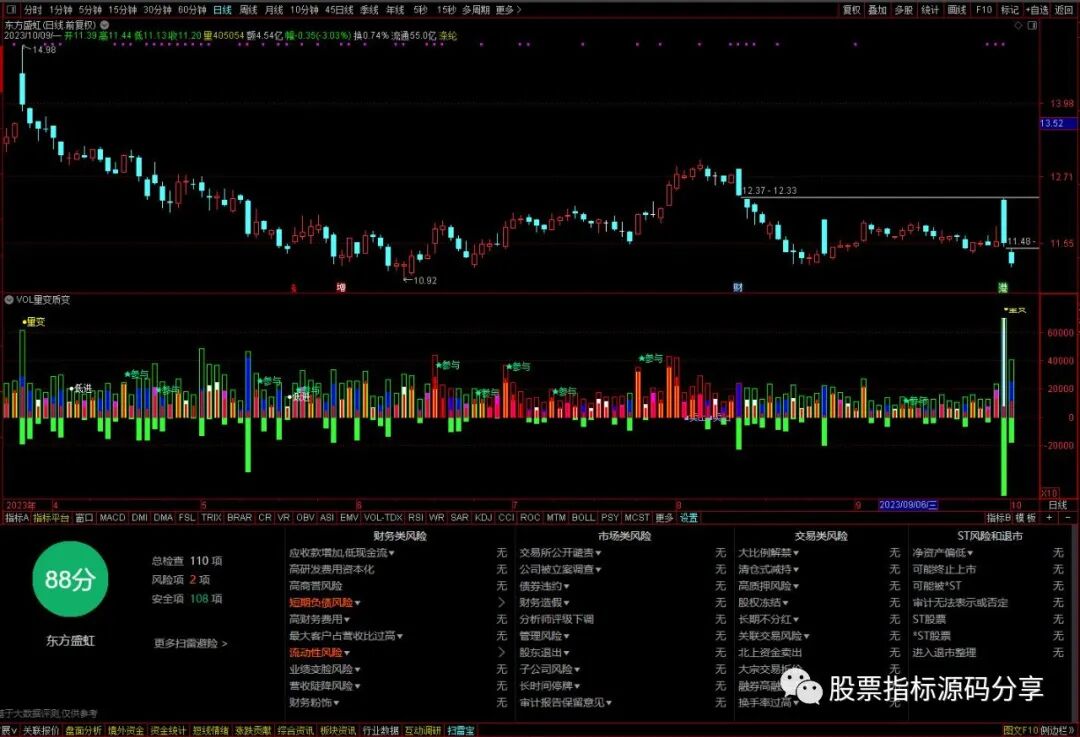1080x737 pixels.
Task: Open indicator 设置 settings
Action: point(689,517)
